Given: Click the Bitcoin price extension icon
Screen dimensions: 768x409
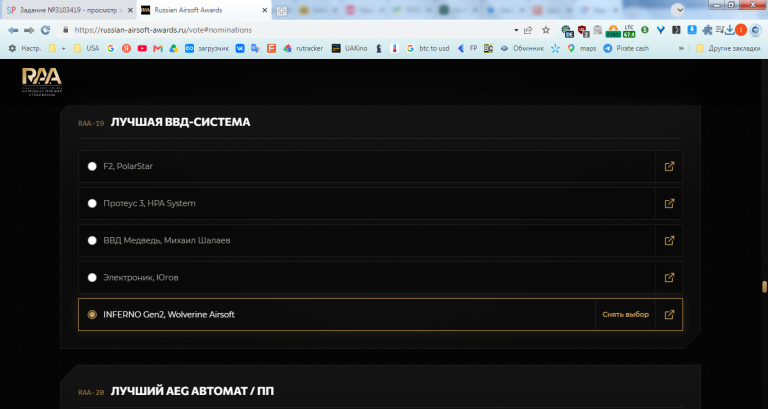Looking at the screenshot, I should coord(613,31).
